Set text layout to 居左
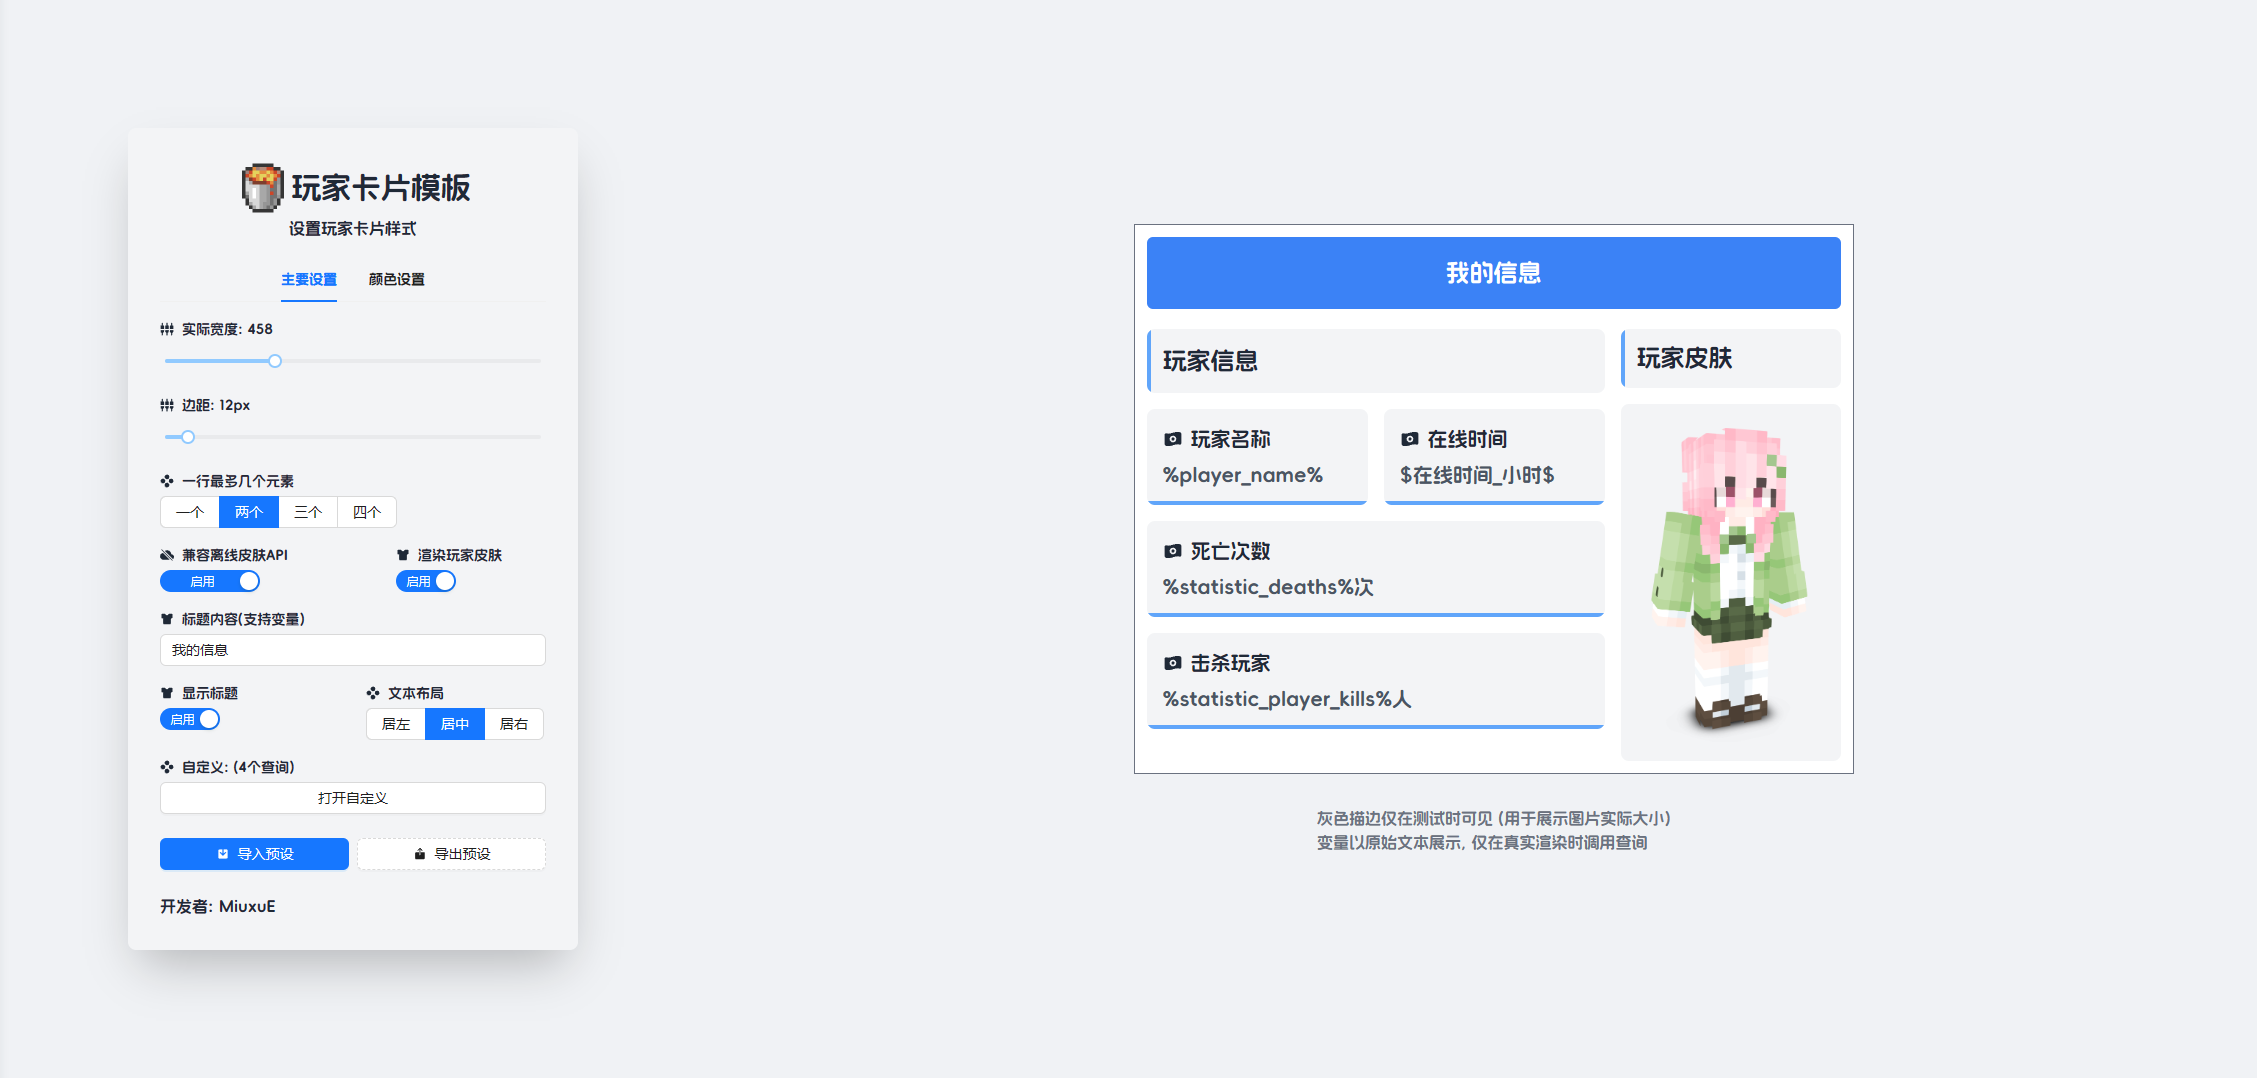This screenshot has height=1078, width=2257. coord(396,724)
